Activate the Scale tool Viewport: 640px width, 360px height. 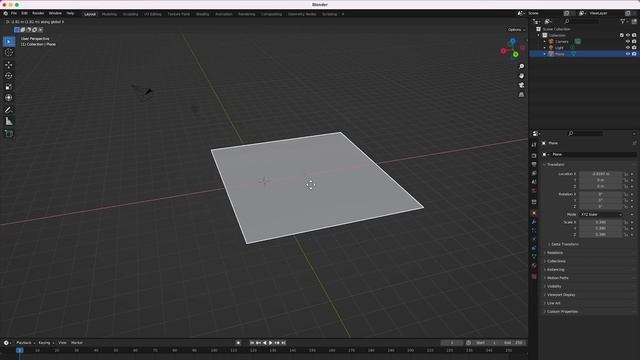(x=9, y=87)
